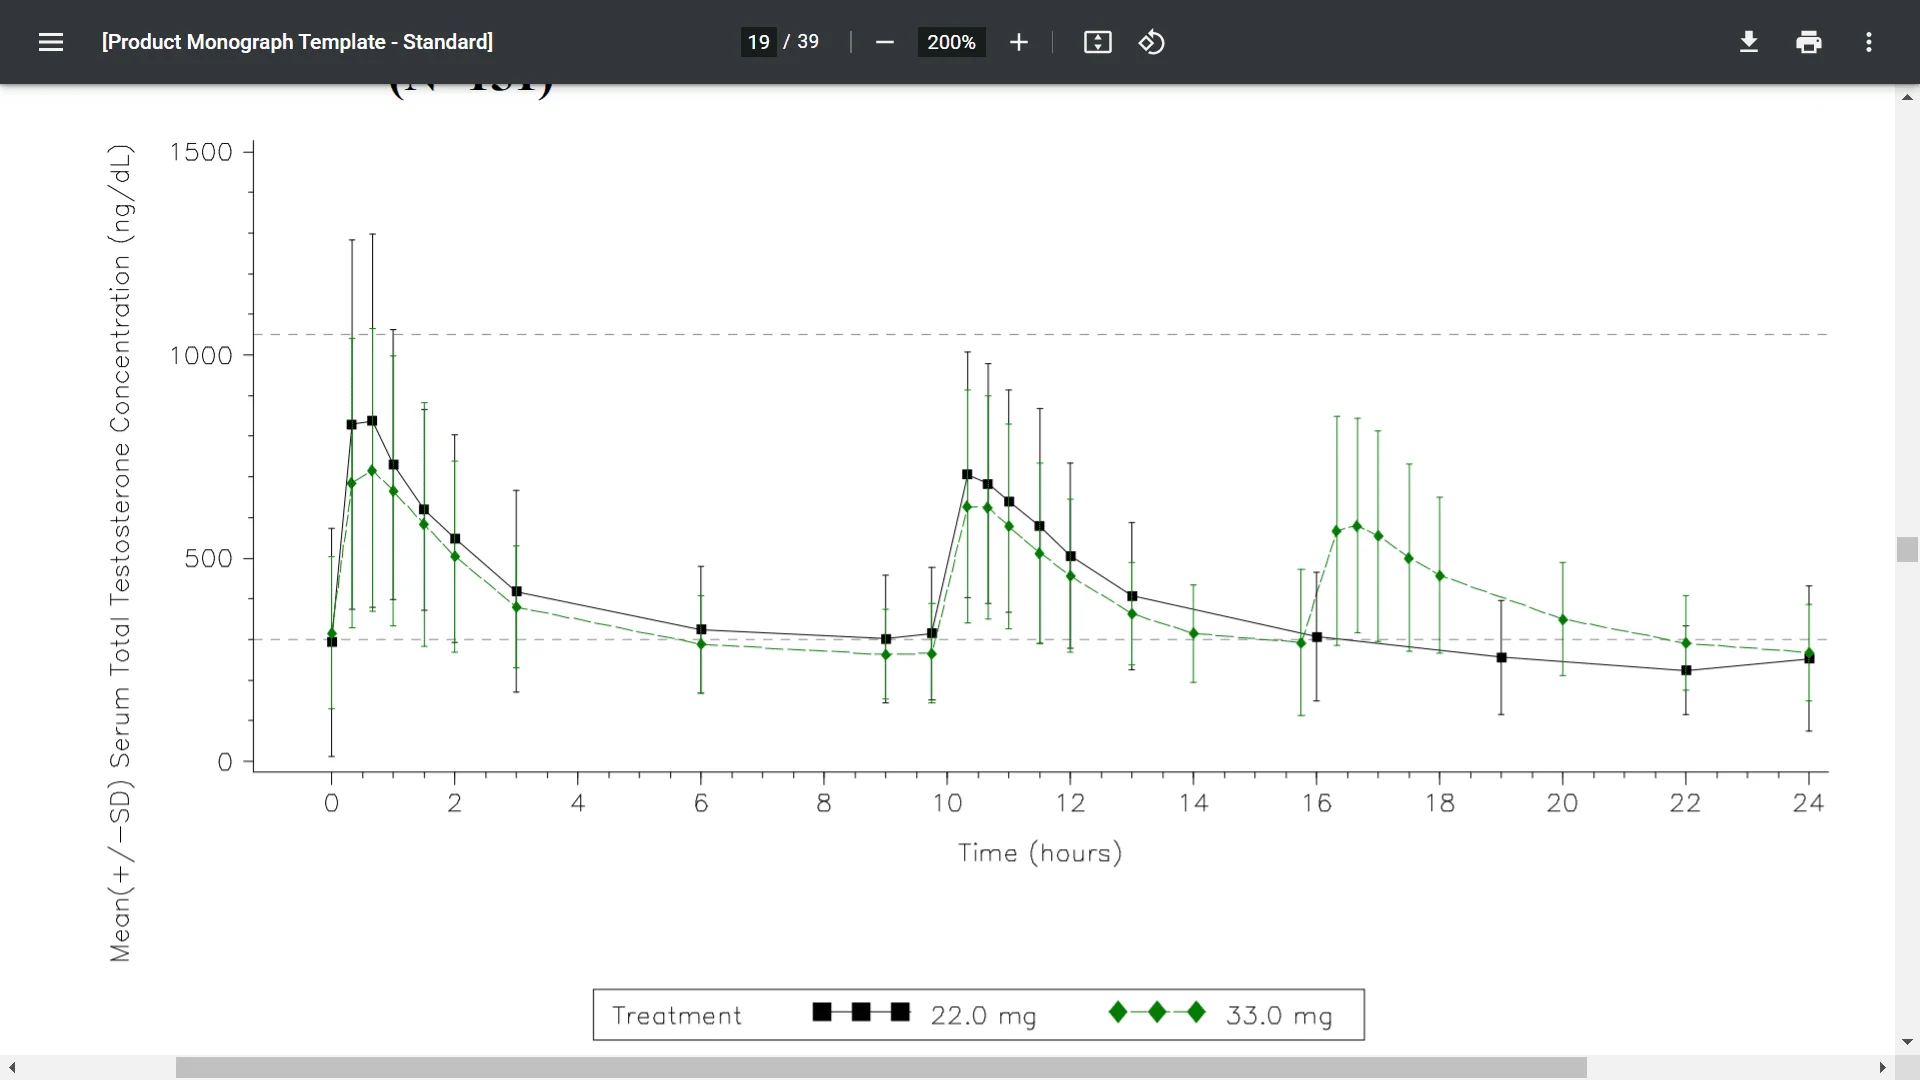Click the scroll right arrow
The width and height of the screenshot is (1920, 1080).
point(1882,1068)
